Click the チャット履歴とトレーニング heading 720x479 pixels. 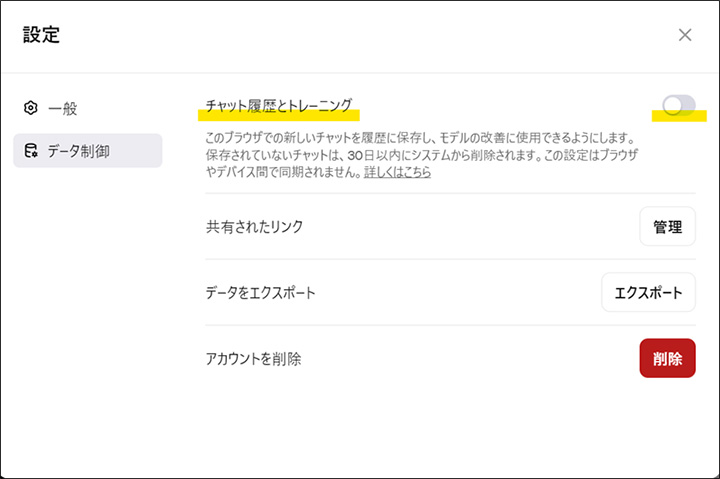tap(279, 105)
